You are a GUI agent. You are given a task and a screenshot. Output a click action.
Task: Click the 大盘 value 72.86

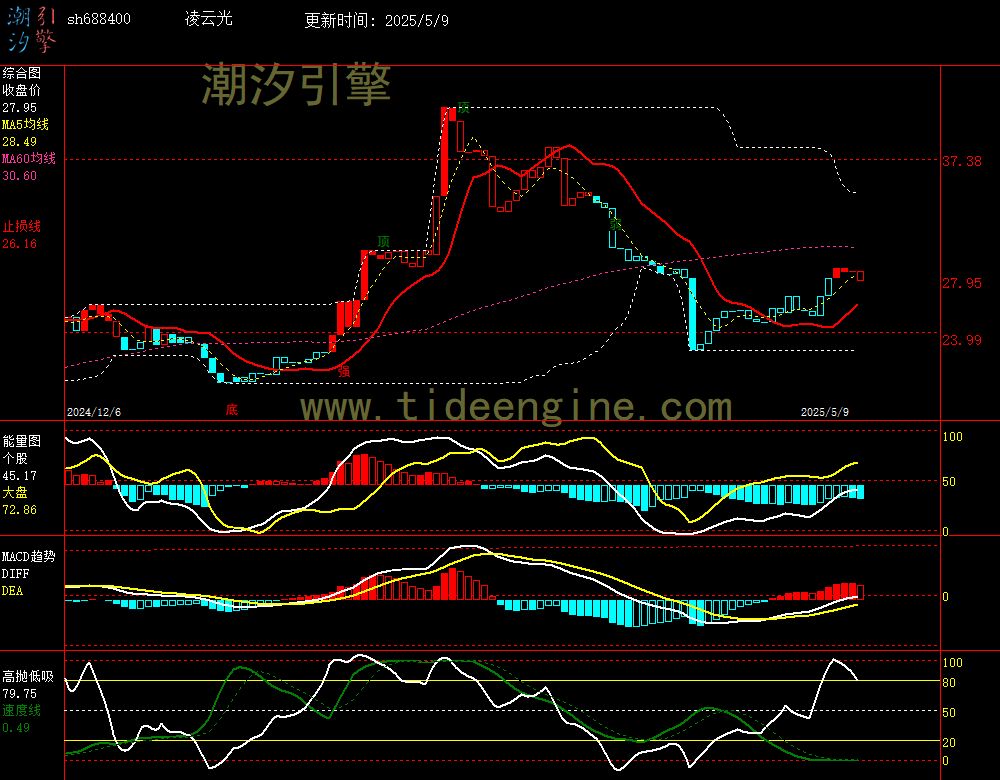click(20, 510)
